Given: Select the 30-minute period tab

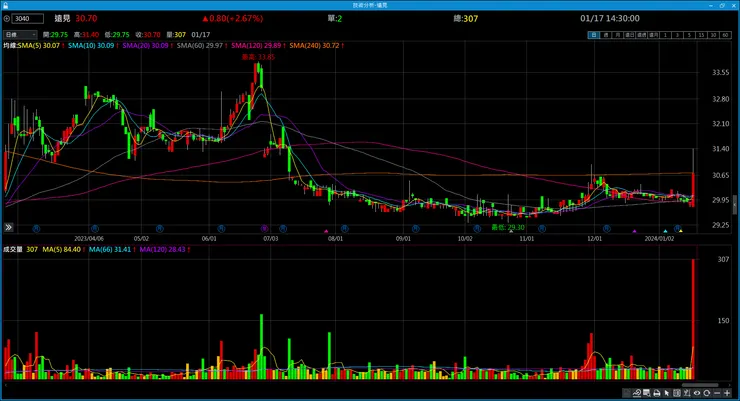Looking at the screenshot, I should pyautogui.click(x=713, y=35).
